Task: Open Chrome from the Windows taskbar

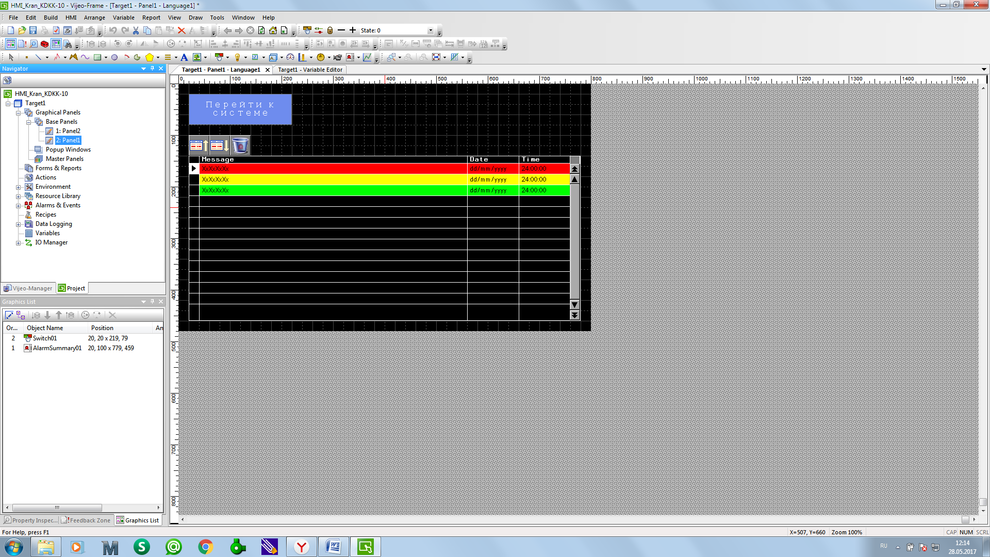Action: (205, 547)
